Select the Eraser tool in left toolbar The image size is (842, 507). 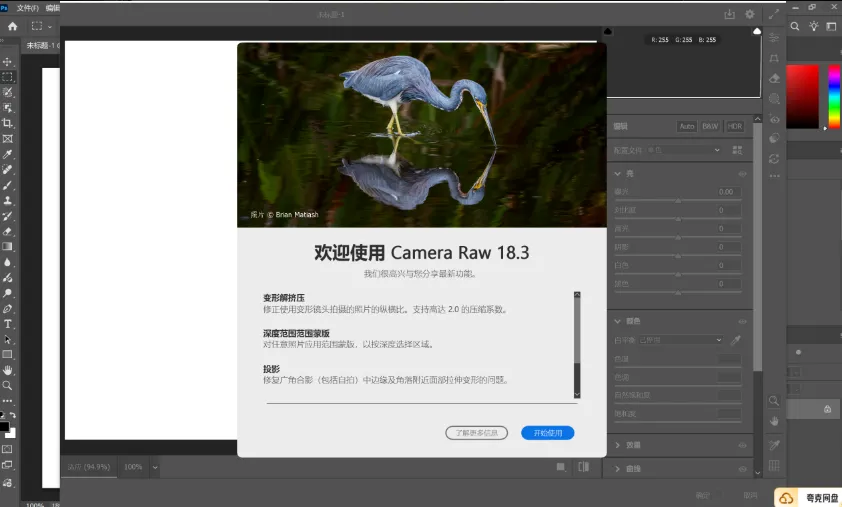[x=8, y=231]
